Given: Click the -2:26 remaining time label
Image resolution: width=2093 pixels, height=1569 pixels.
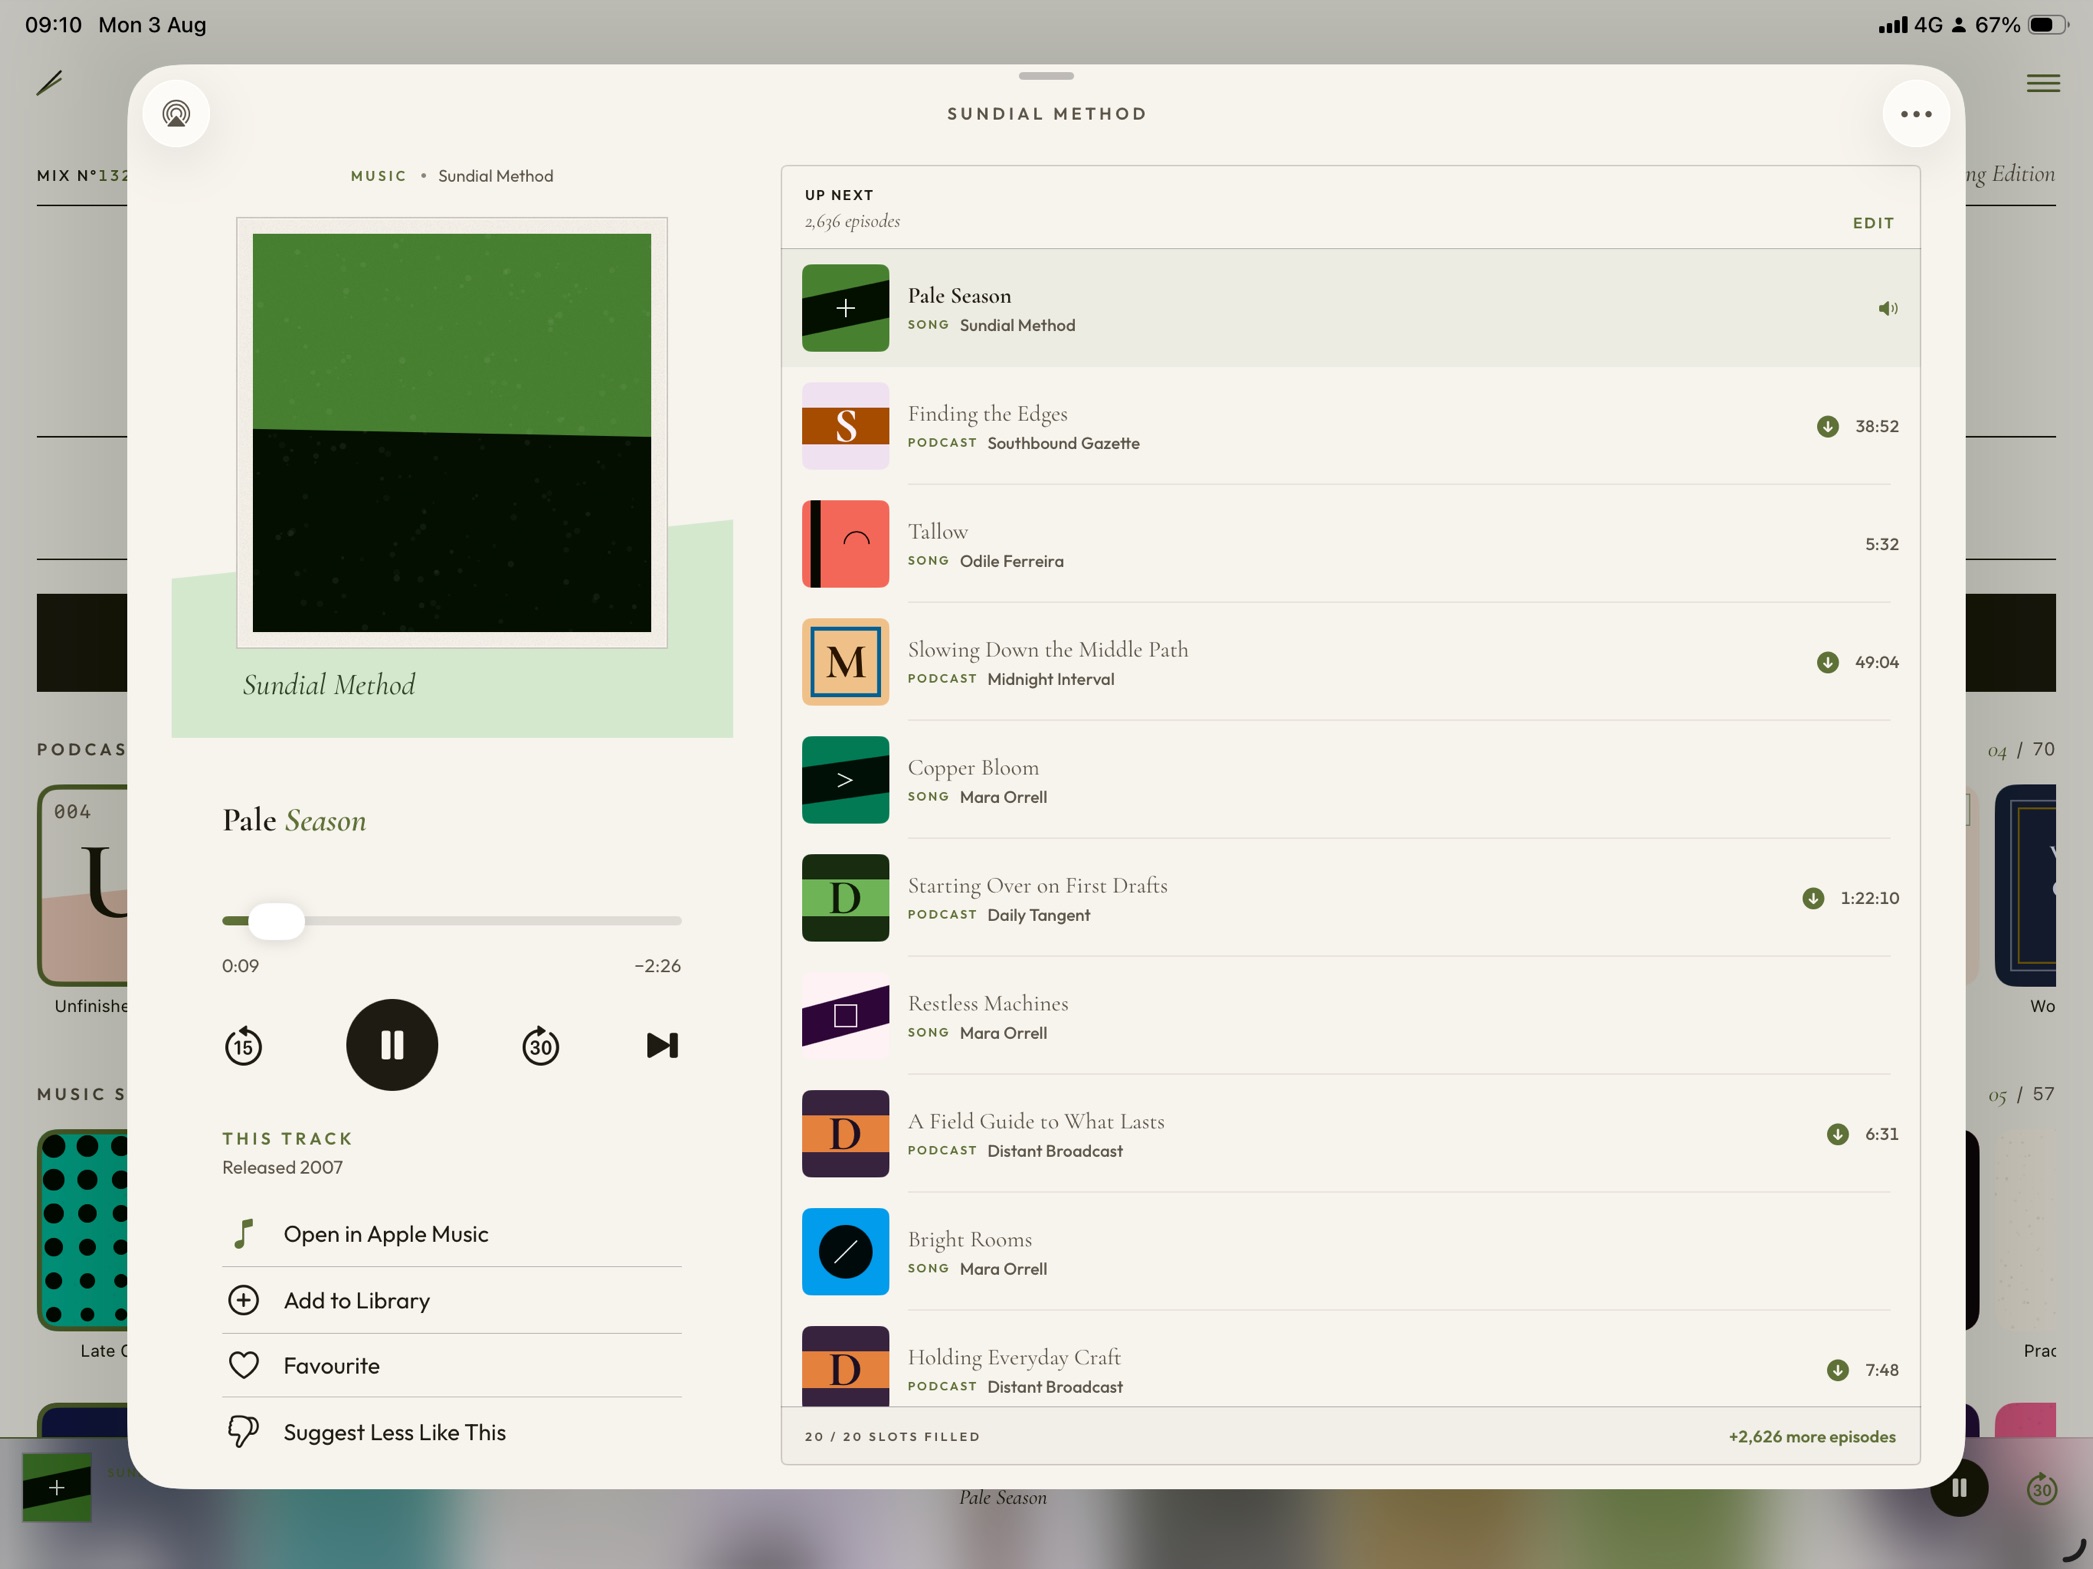Looking at the screenshot, I should [657, 966].
